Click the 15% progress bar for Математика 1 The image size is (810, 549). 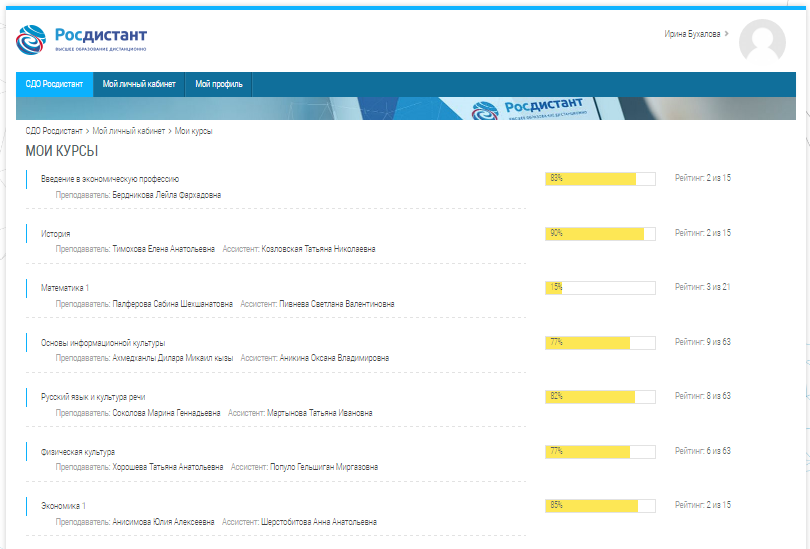pos(599,288)
